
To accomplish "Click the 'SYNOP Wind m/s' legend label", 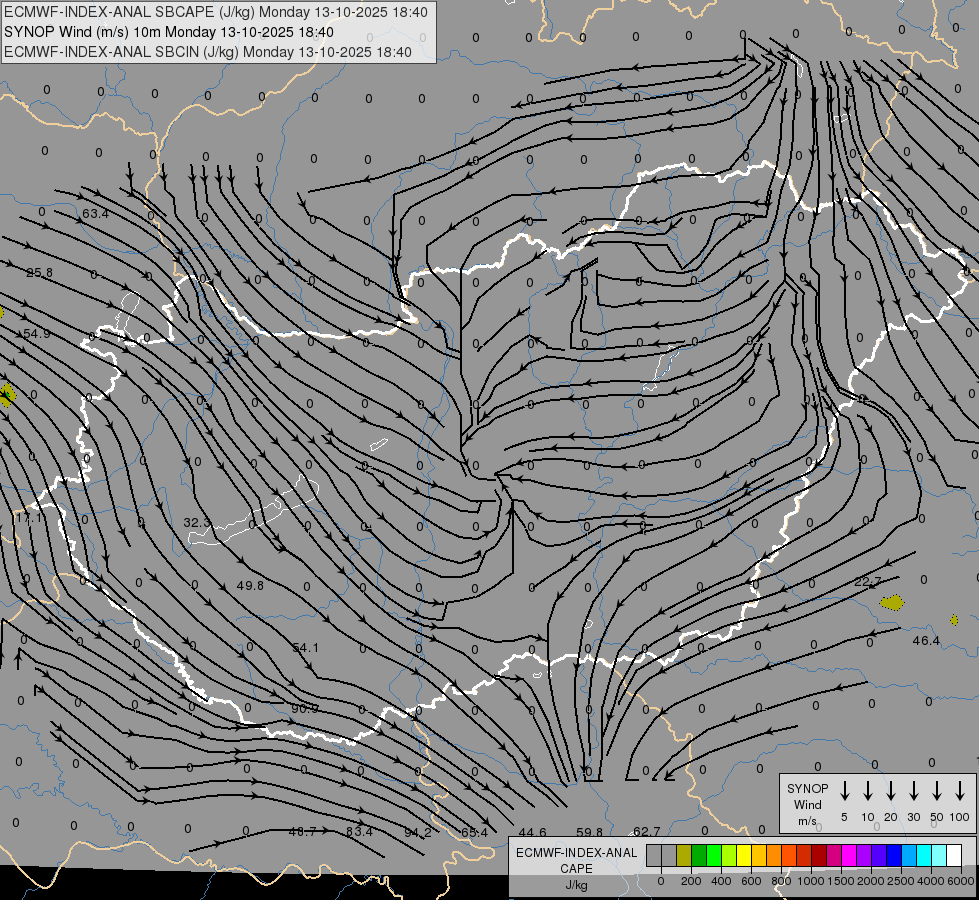I will tap(807, 804).
